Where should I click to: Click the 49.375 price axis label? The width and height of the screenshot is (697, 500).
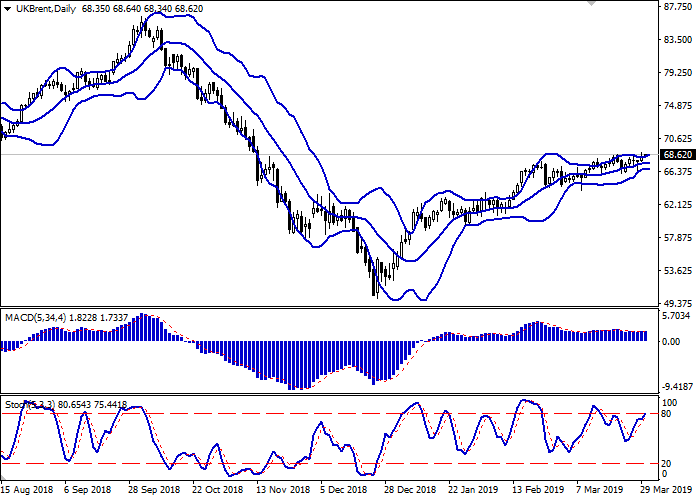tap(676, 304)
